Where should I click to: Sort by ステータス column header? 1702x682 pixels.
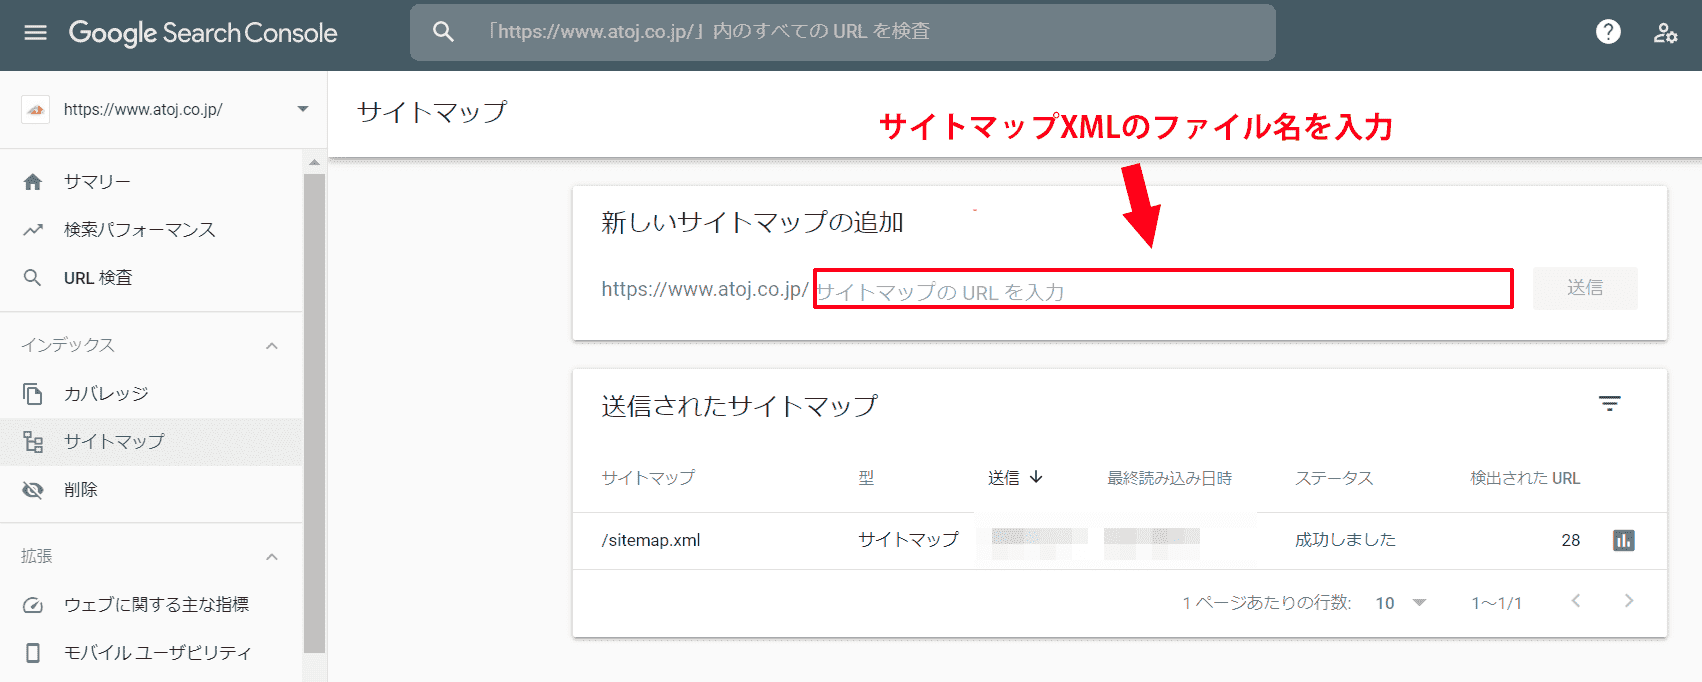1334,478
